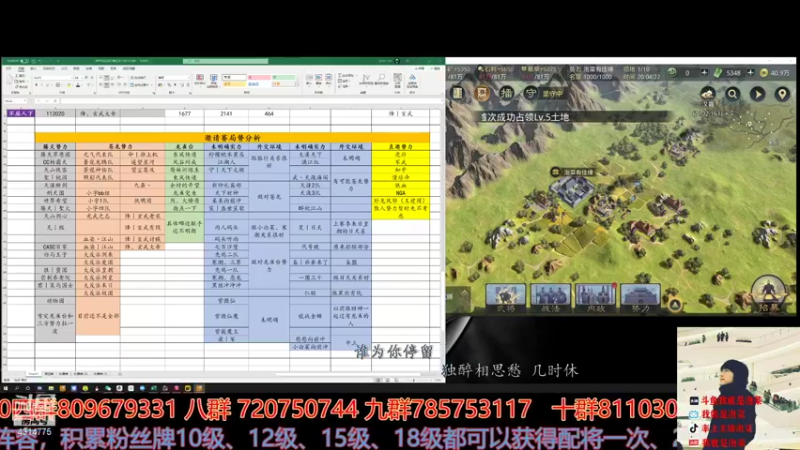Click the Windows taskbar search icon

(17, 388)
